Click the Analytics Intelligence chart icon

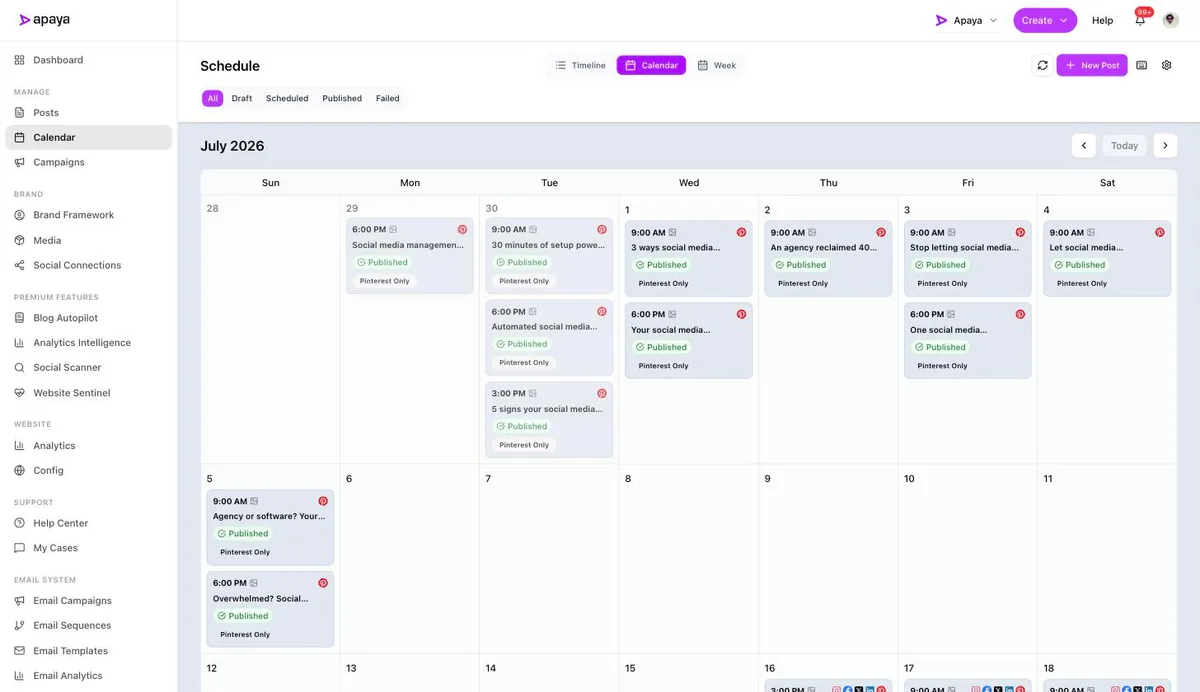coord(20,343)
